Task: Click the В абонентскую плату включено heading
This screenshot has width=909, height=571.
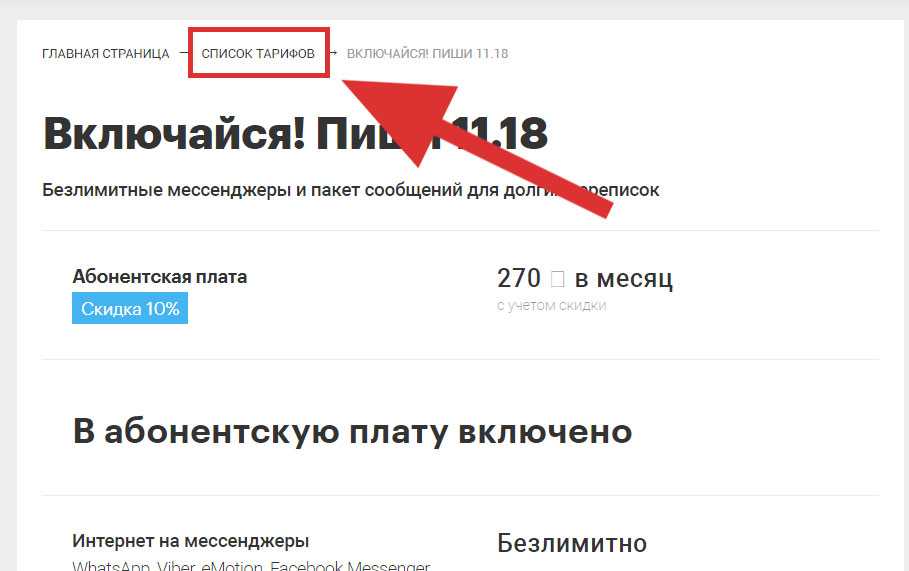Action: [x=352, y=432]
